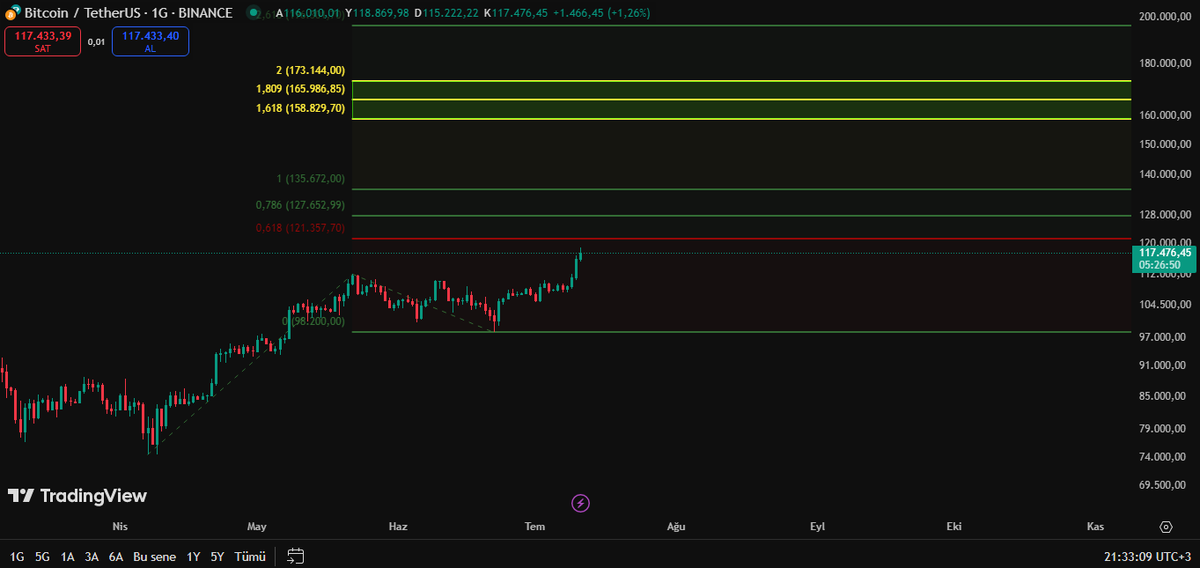The image size is (1200, 568).
Task: Click the 200.000,00 price scale label
Action: coord(1165,18)
